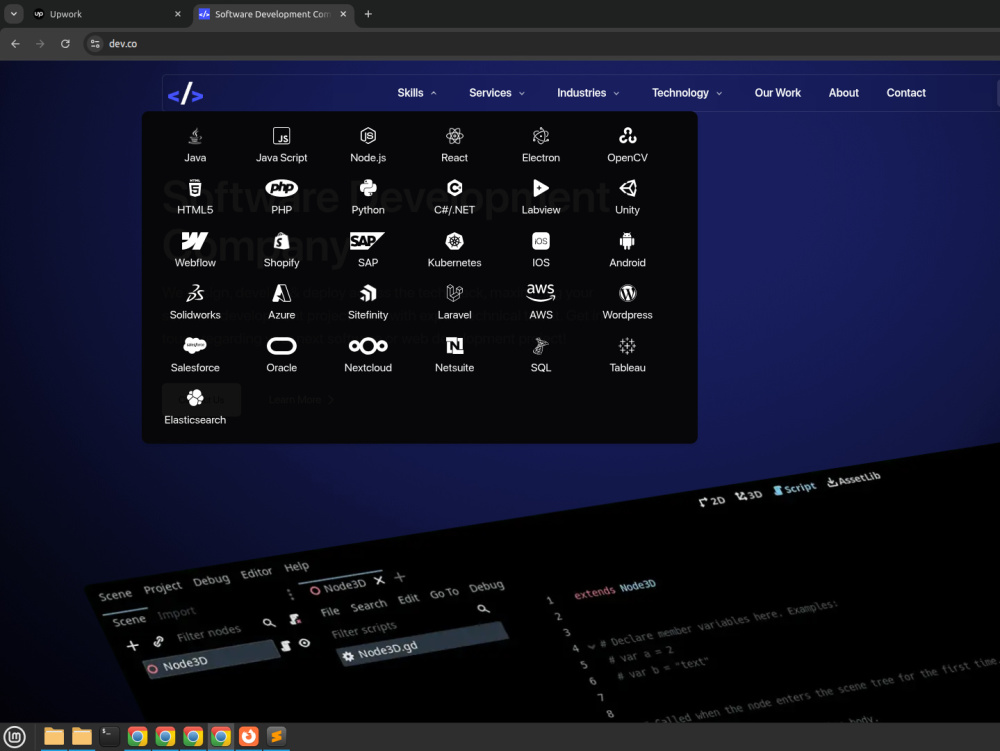
Task: Go to the About page
Action: click(843, 93)
